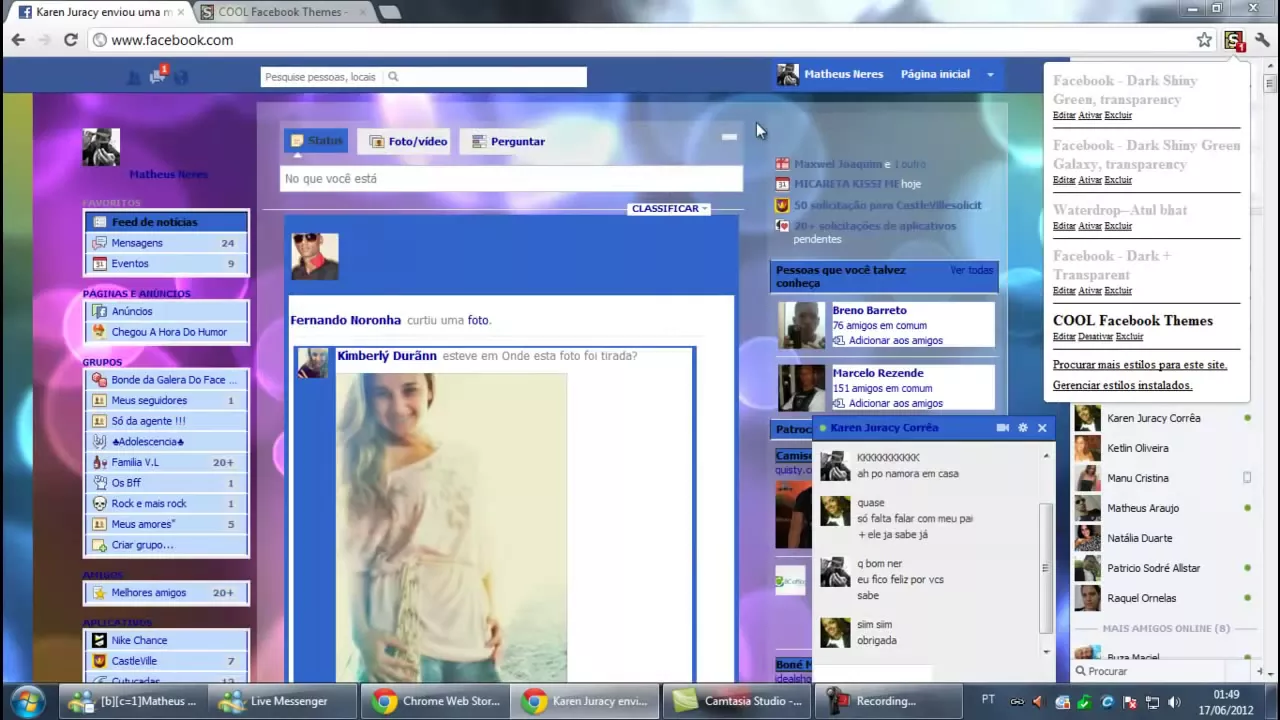Click the Fernando Noronha name link
Image resolution: width=1280 pixels, height=720 pixels.
point(345,320)
